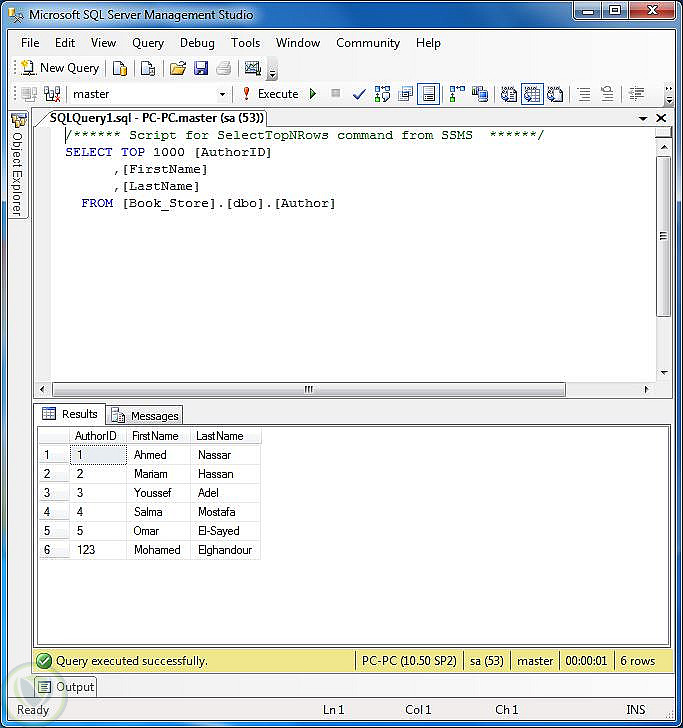
Task: Click the editor's scroll down arrow
Action: pyautogui.click(x=664, y=372)
